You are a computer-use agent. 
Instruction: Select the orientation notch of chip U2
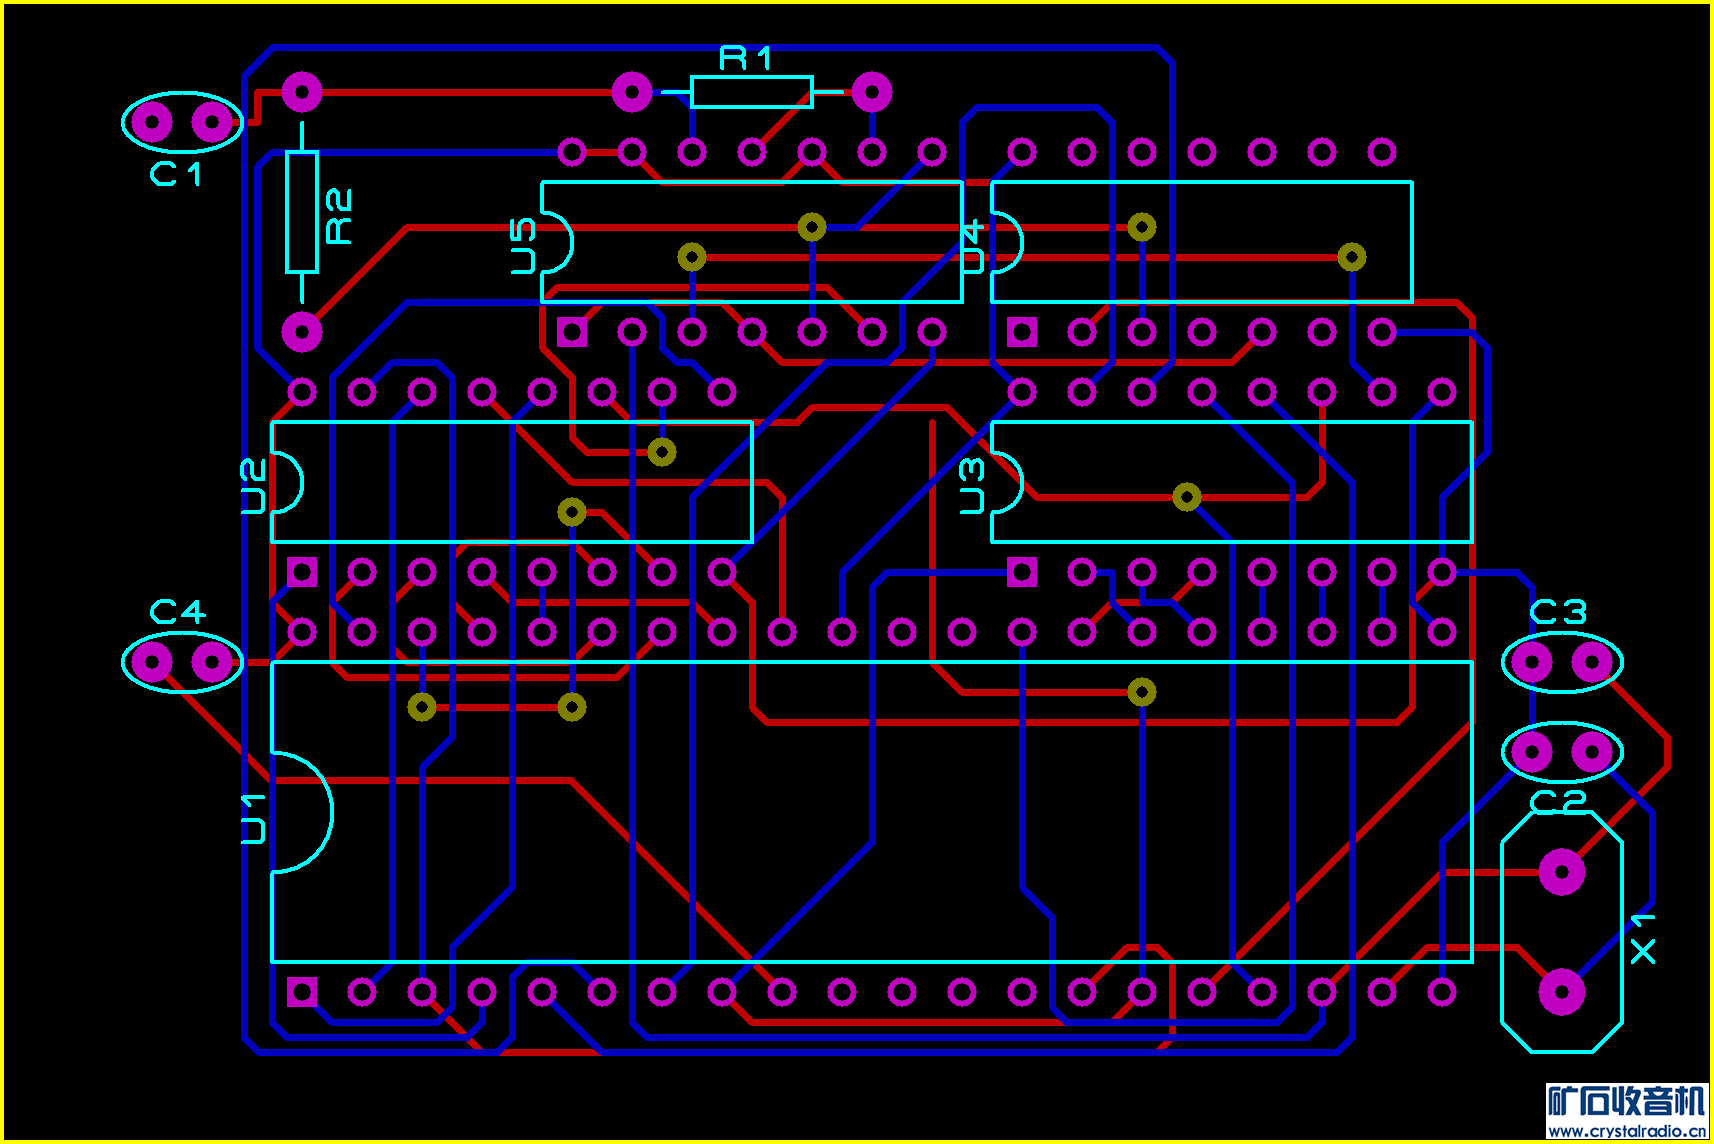coord(287,482)
